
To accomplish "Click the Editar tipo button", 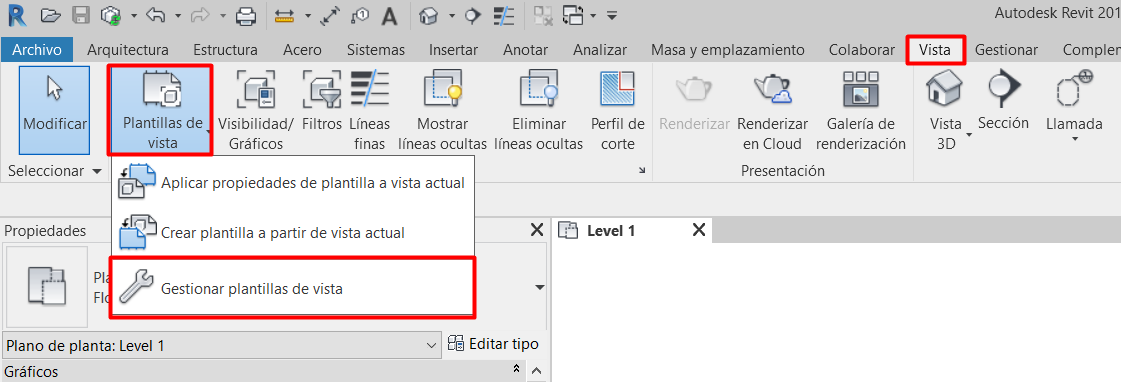I will (493, 344).
